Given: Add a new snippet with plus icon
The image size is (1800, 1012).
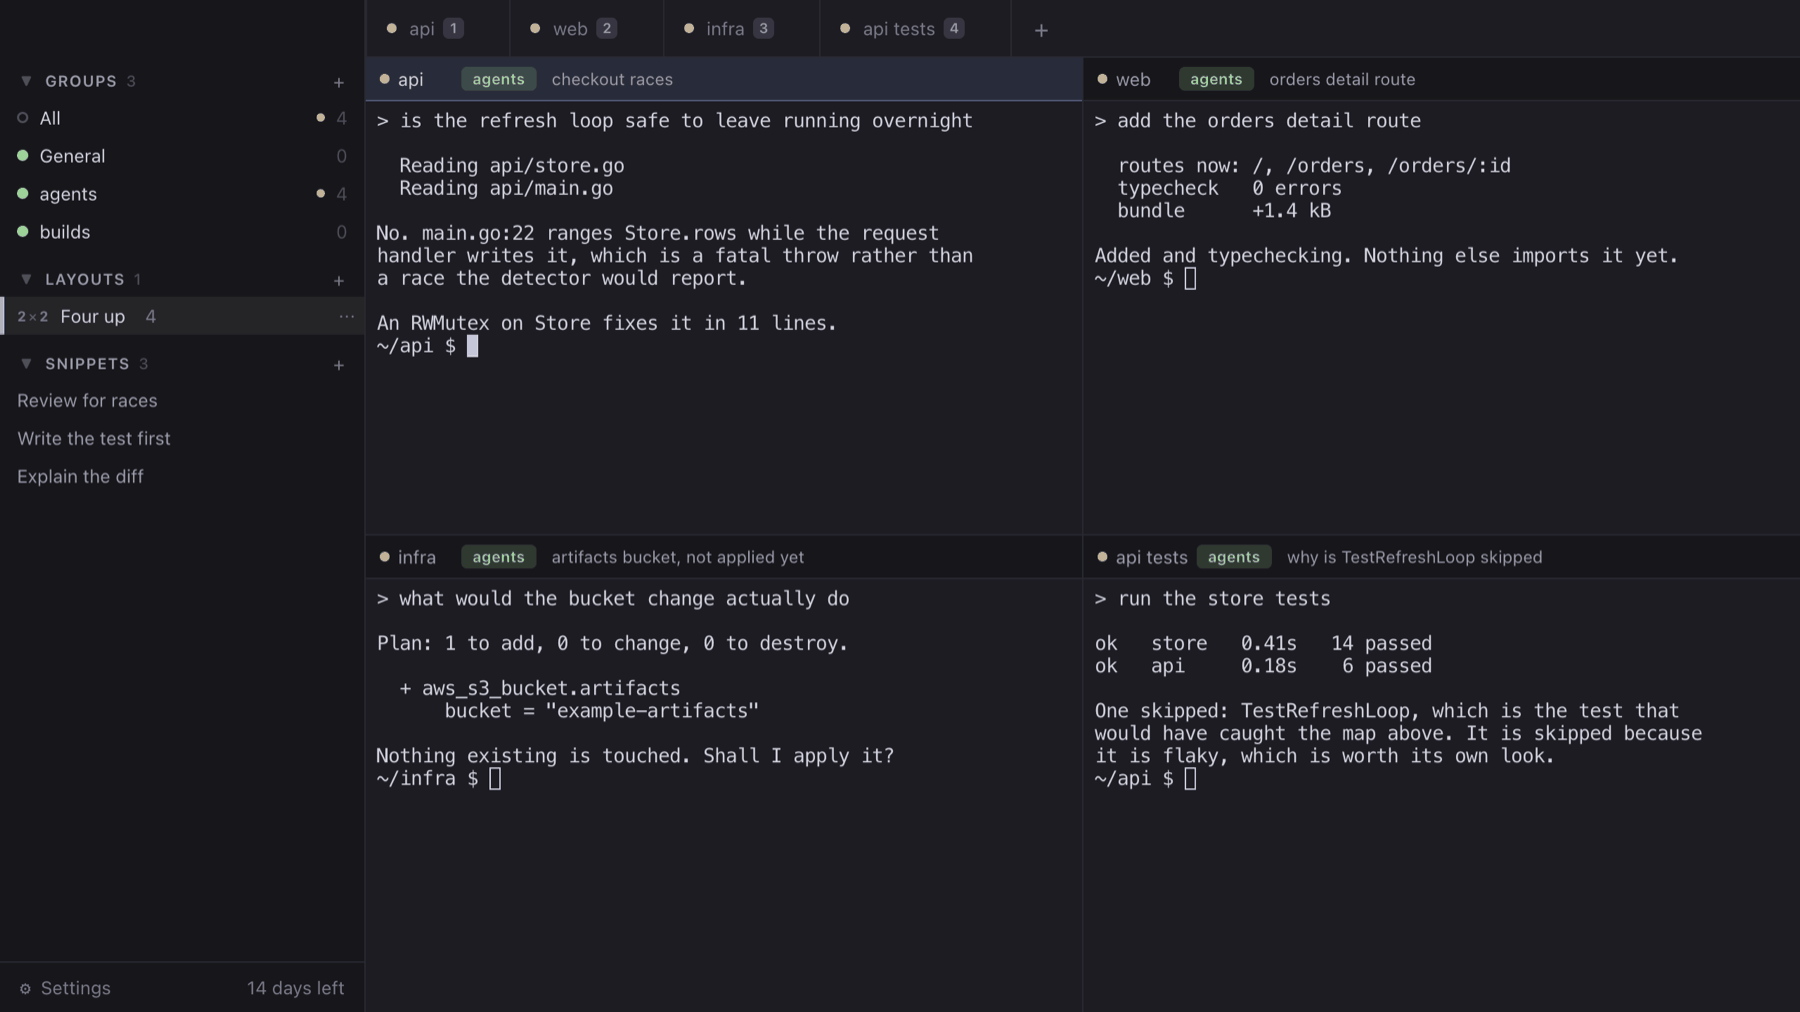Looking at the screenshot, I should point(339,365).
